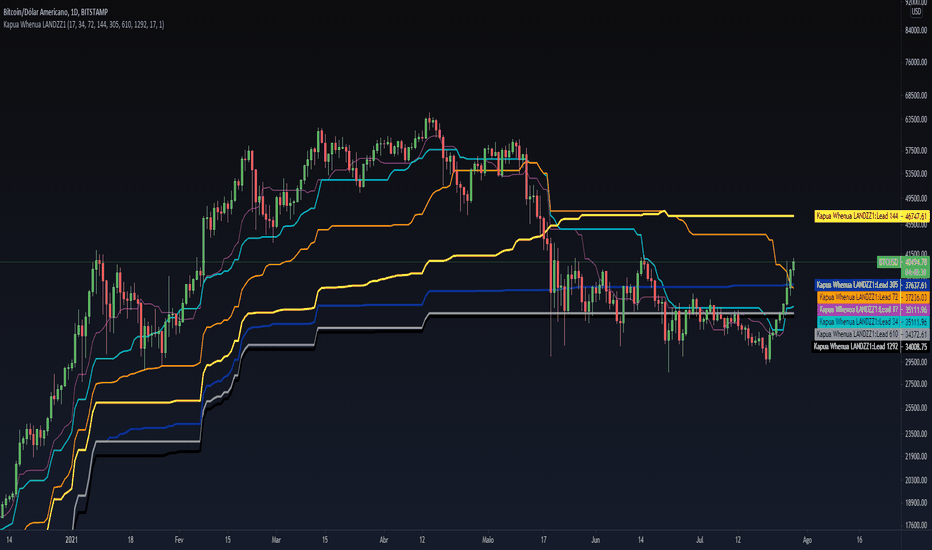Click the 84000.00 price axis value
932x550 pixels.
916,30
